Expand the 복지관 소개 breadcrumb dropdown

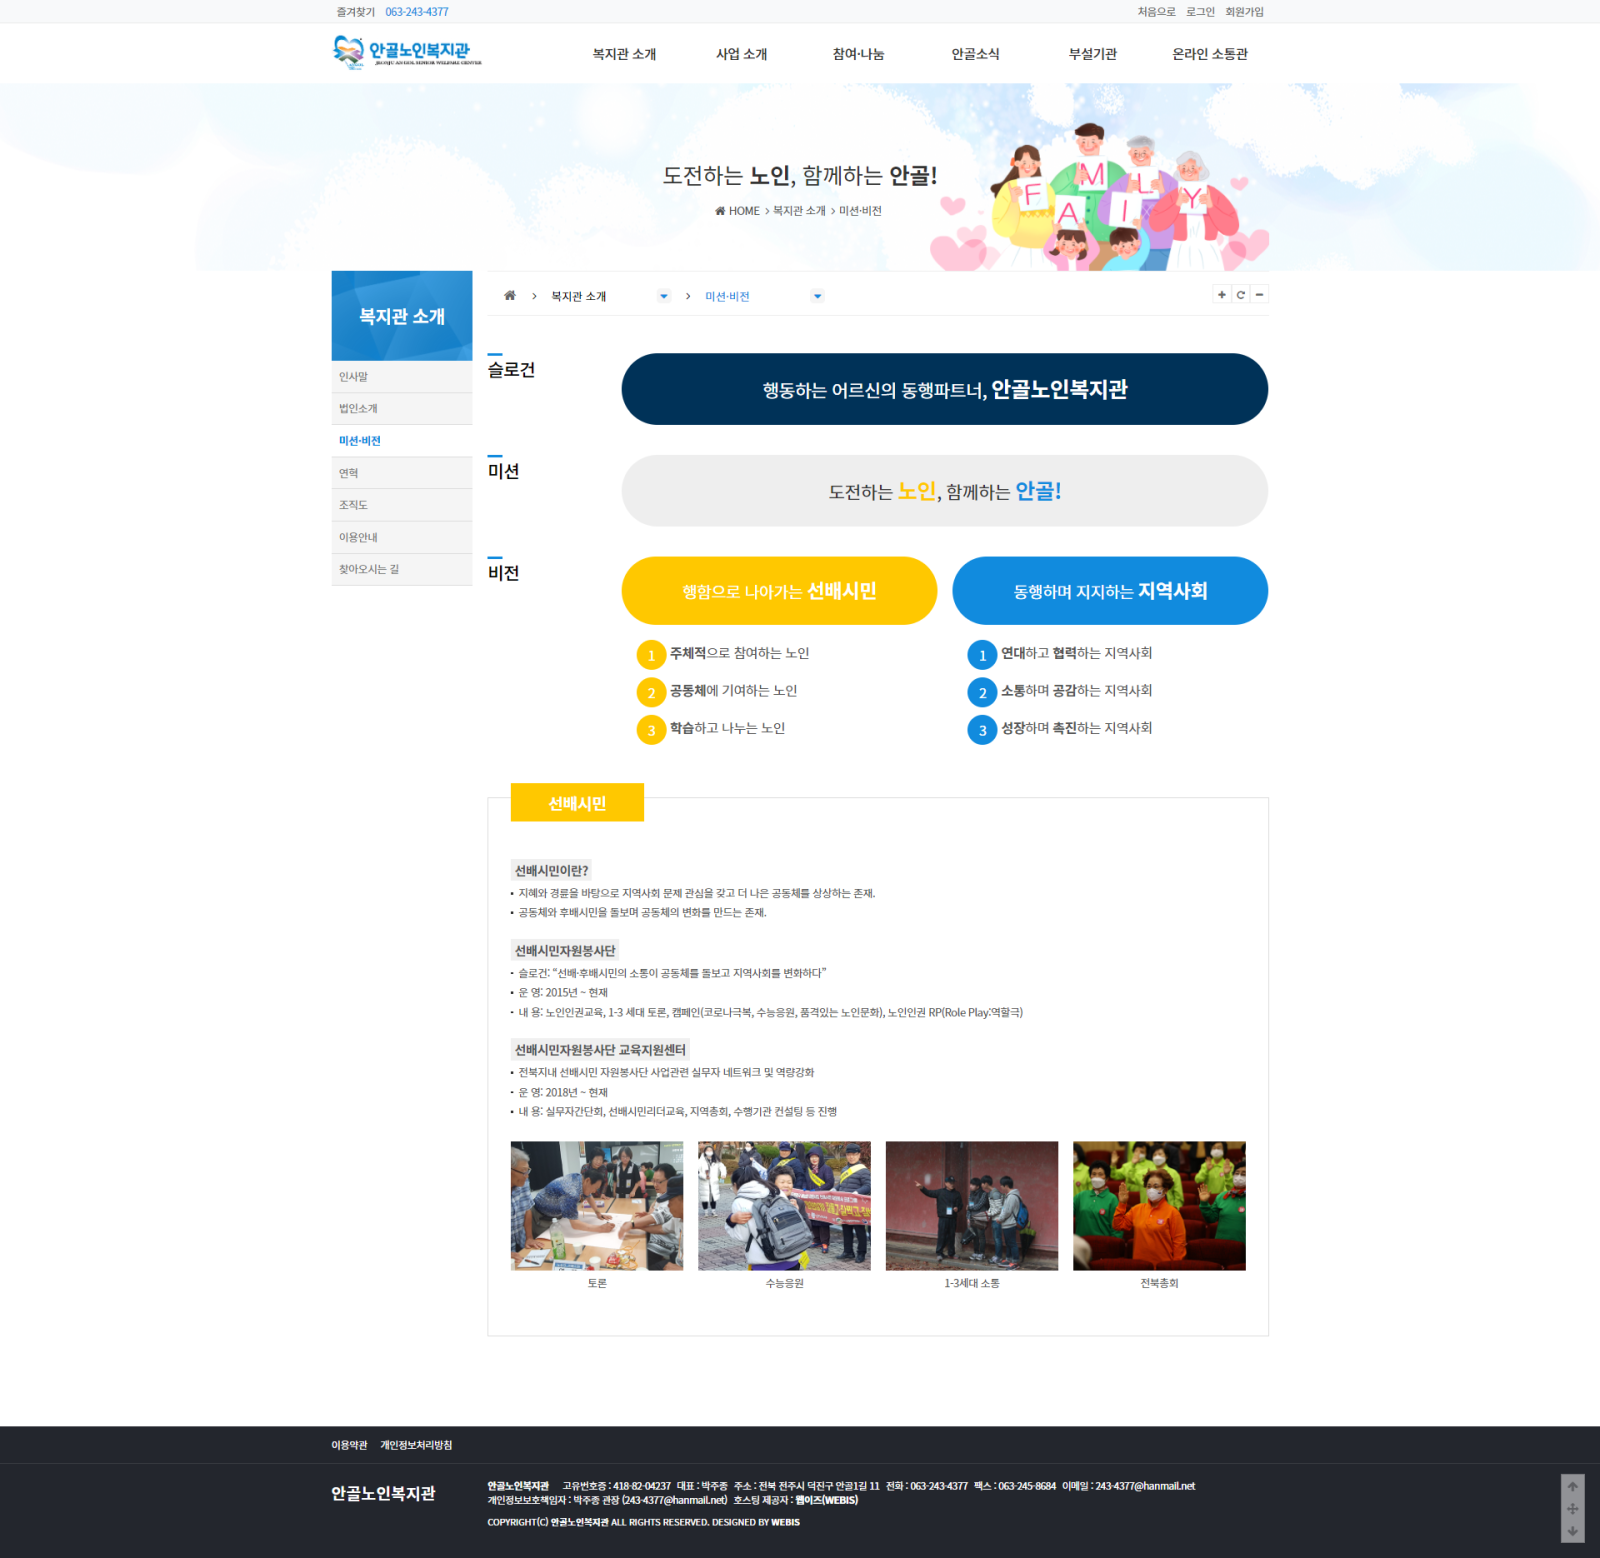[x=663, y=296]
